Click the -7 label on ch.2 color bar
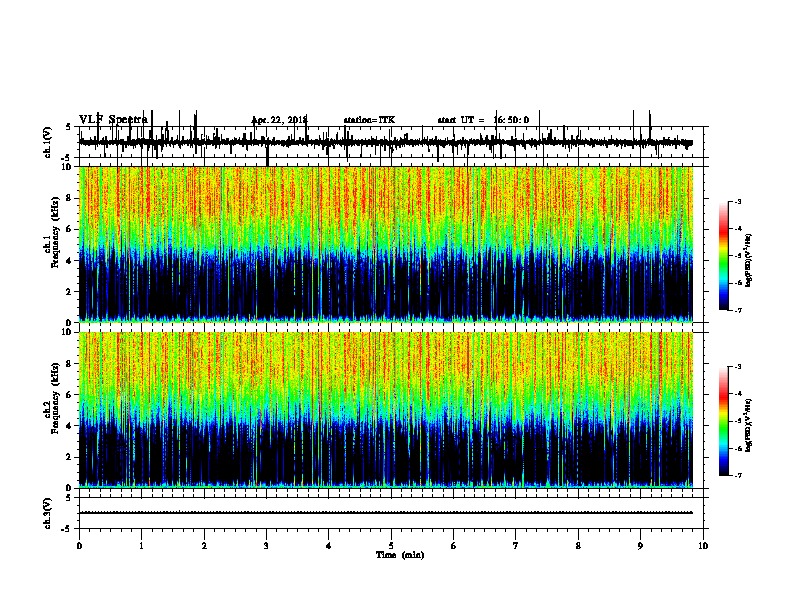Viewport: 792px width, 612px height. tap(738, 475)
